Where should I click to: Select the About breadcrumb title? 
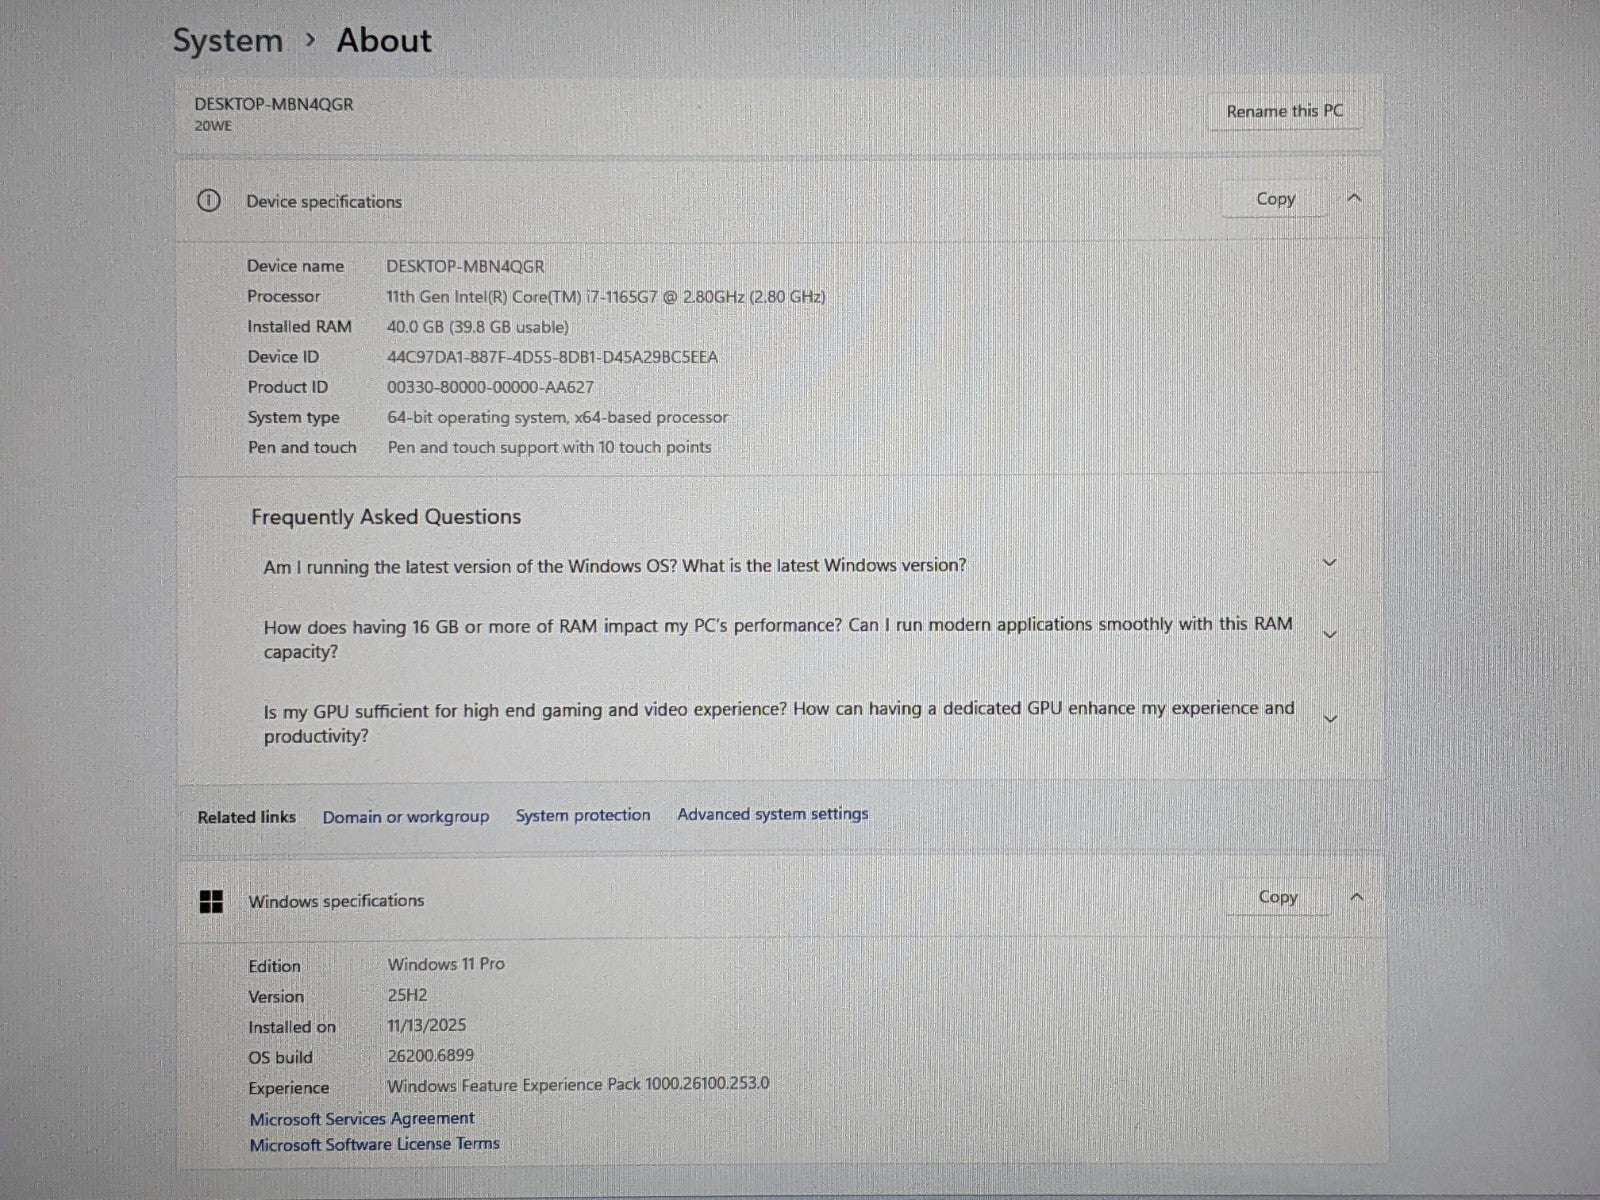coord(384,41)
